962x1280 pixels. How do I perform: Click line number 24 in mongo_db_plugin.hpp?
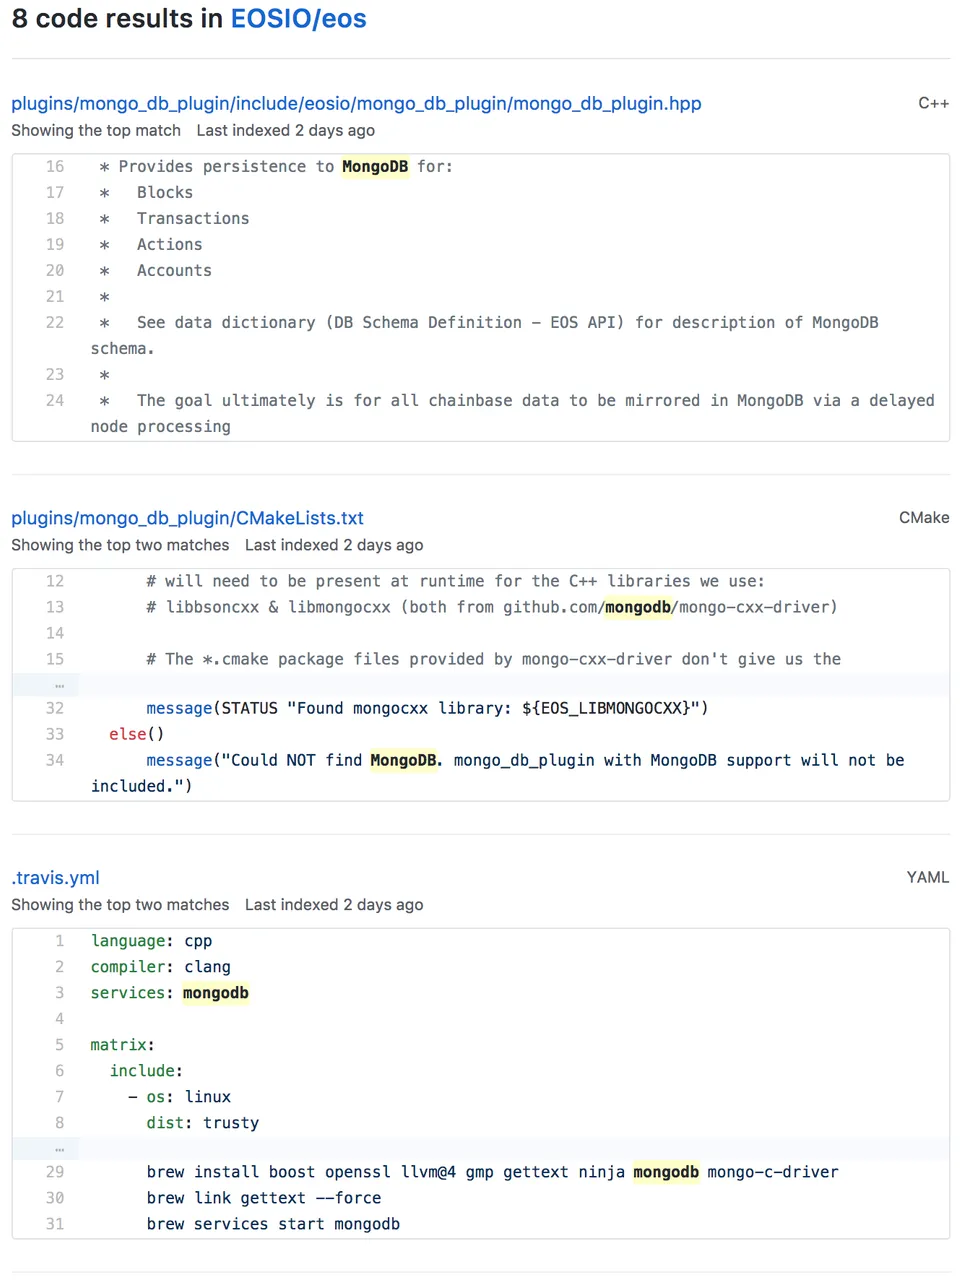(55, 401)
